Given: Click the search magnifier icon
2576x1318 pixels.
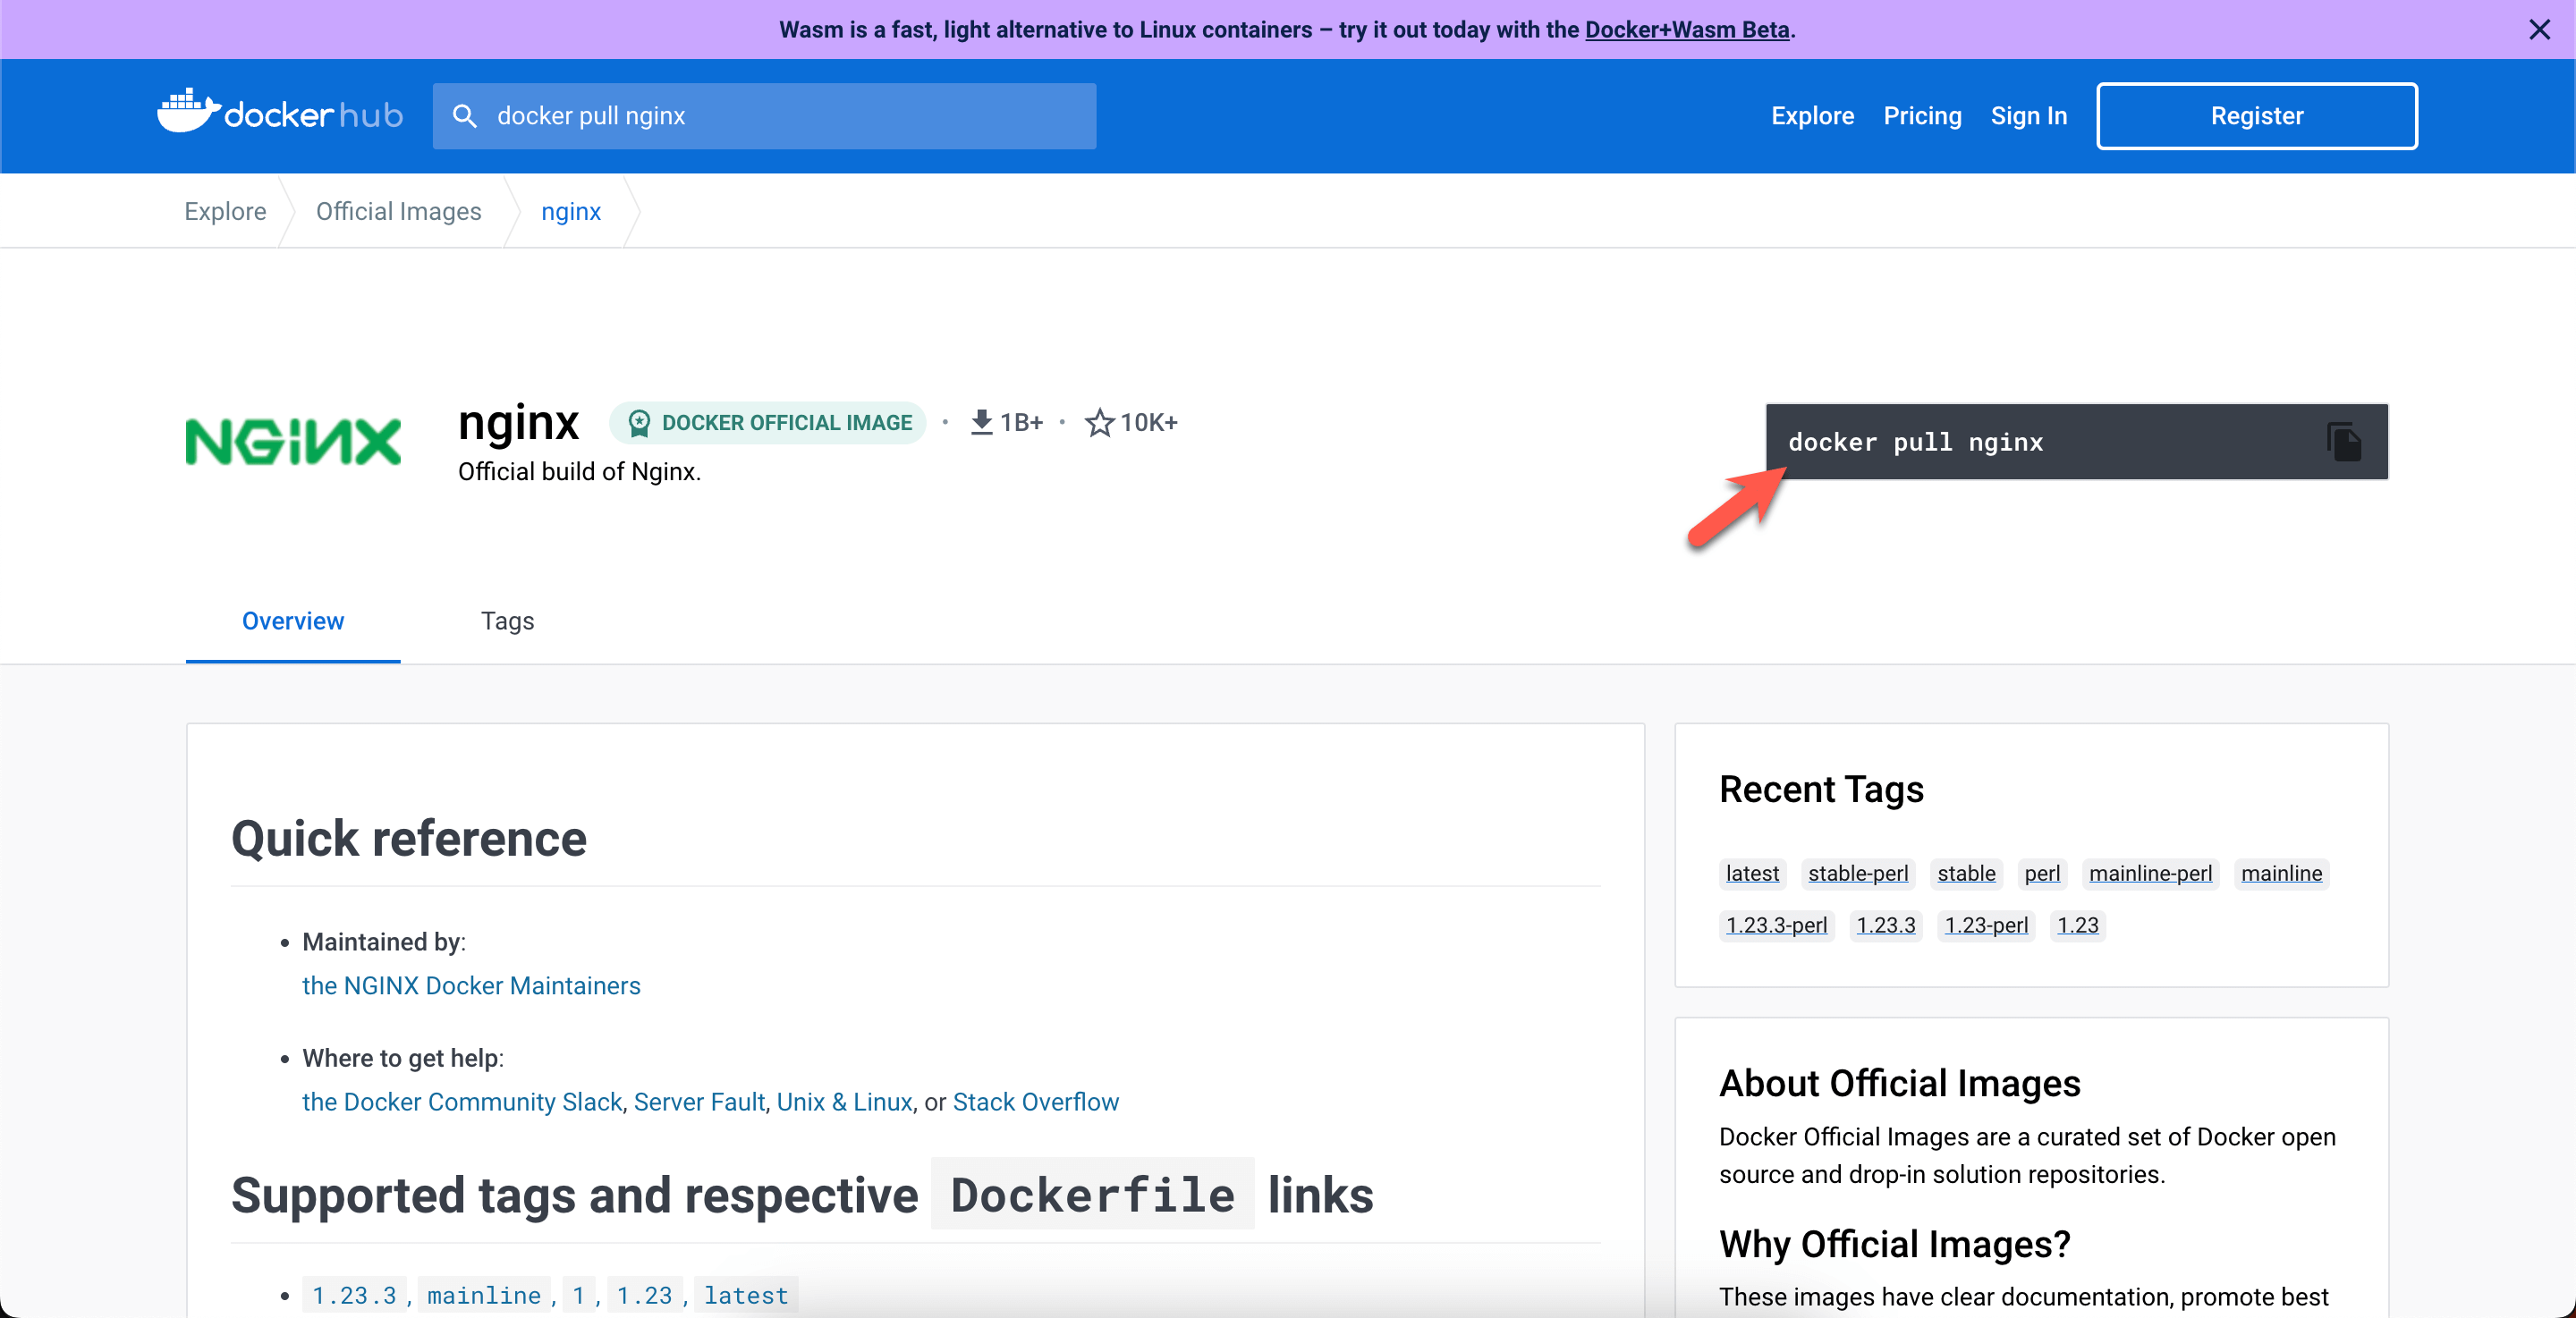Looking at the screenshot, I should [x=464, y=115].
